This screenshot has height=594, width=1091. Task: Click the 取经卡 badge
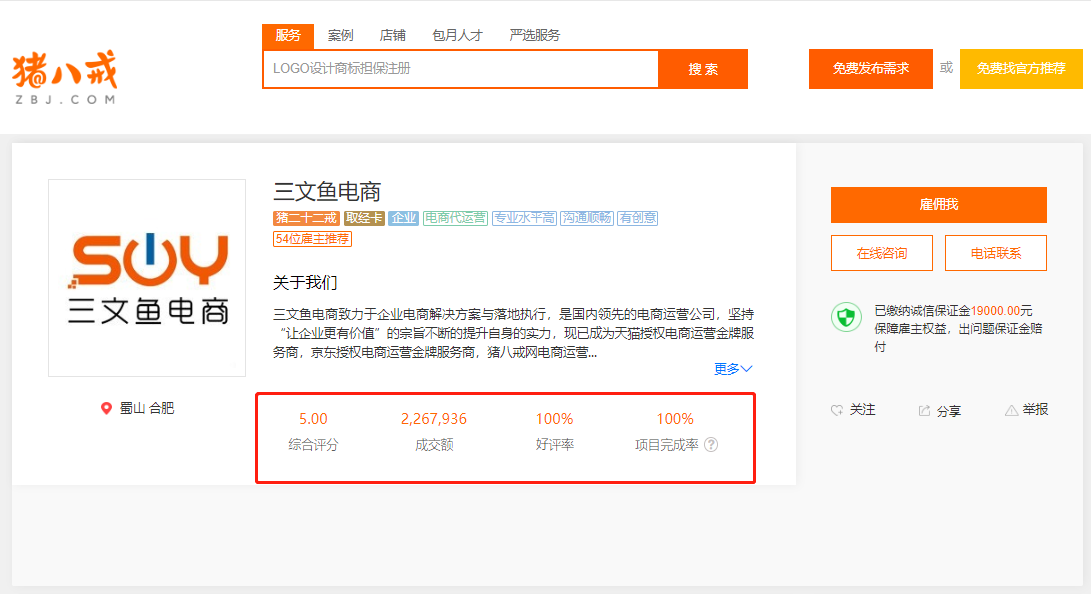tap(364, 218)
